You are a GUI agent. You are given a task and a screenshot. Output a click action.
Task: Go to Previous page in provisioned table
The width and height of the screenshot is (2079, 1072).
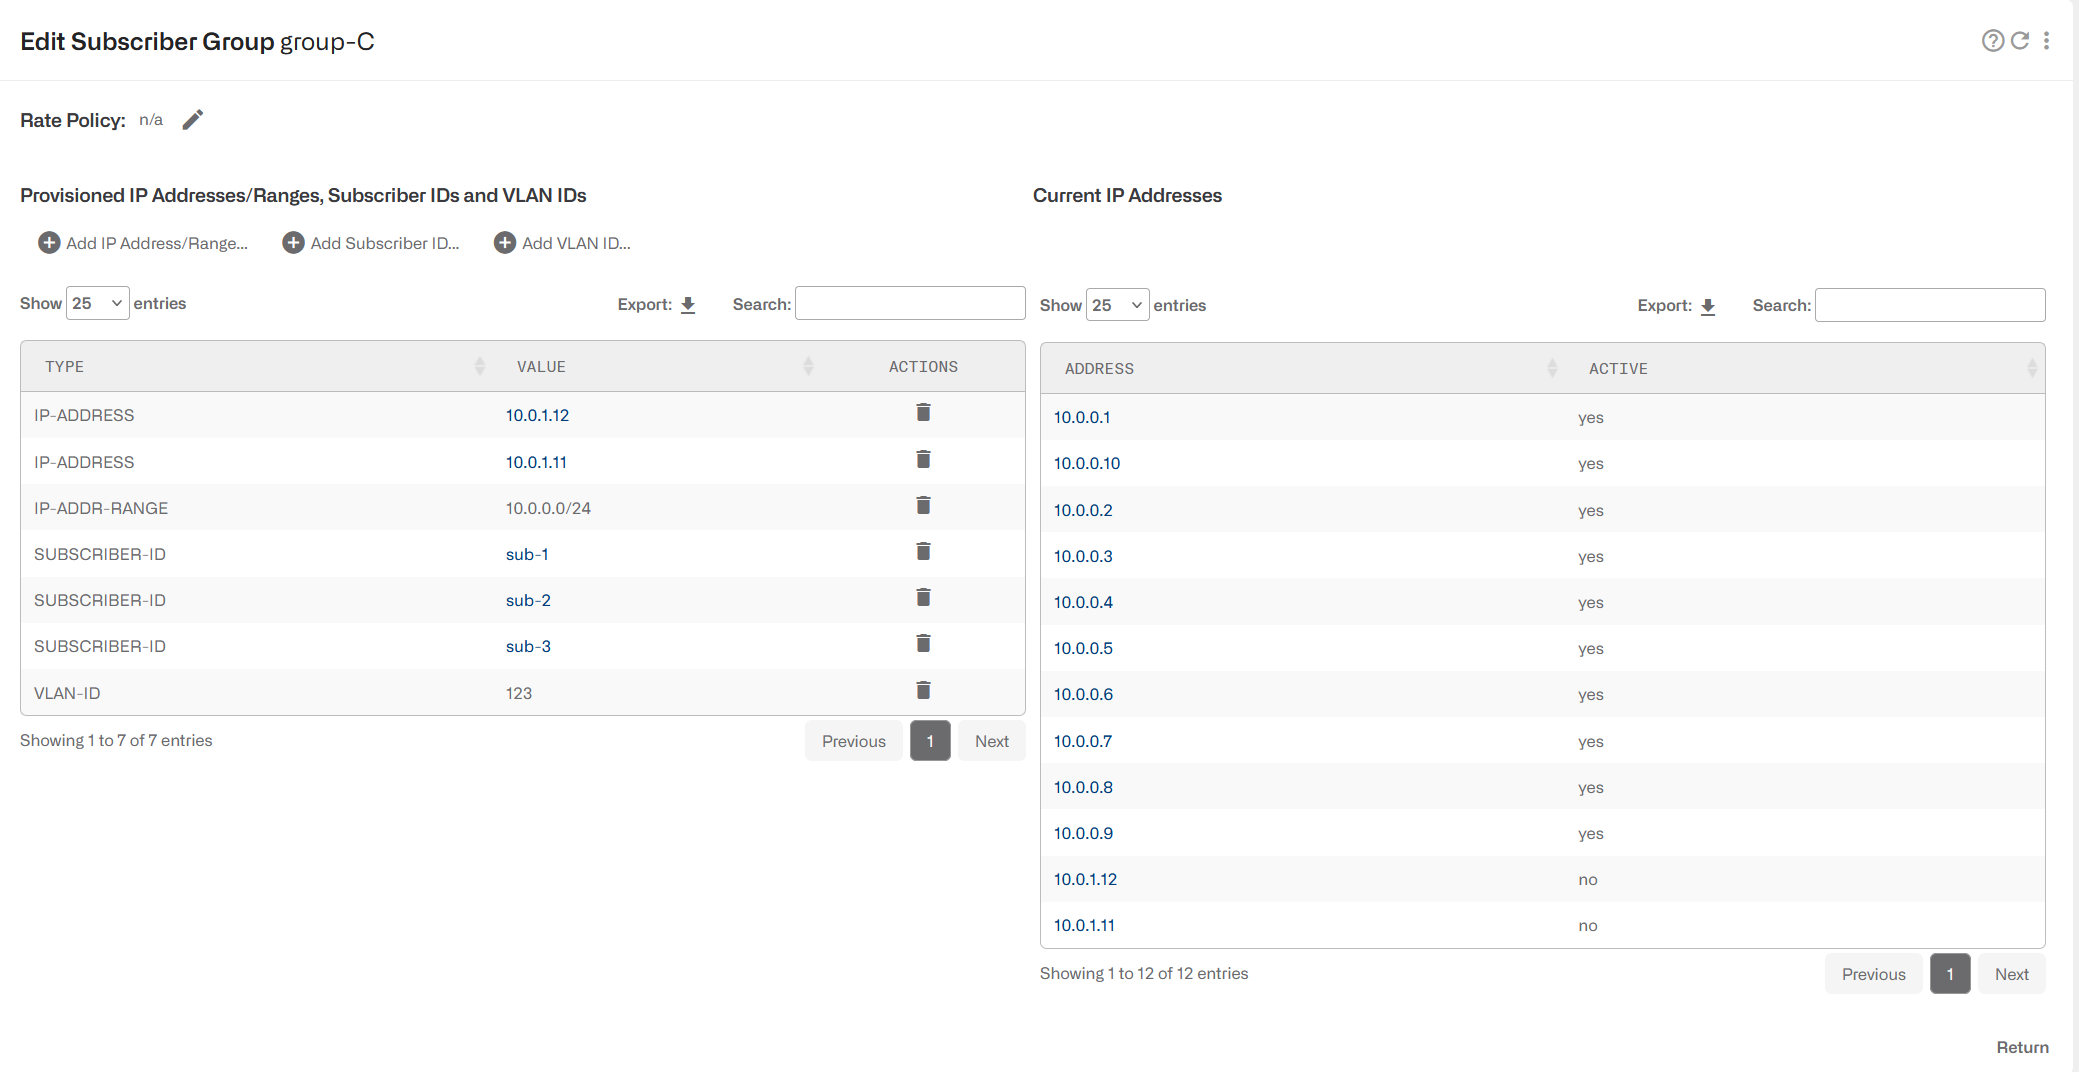854,741
